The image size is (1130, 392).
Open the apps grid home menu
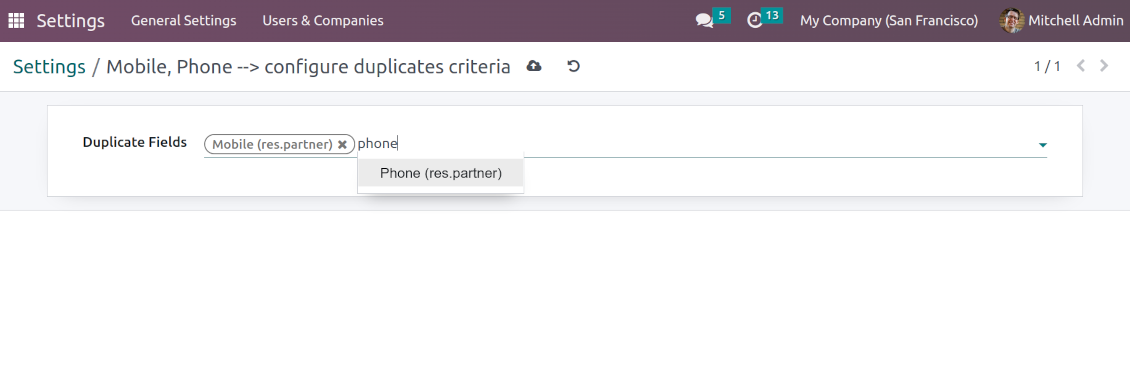point(16,20)
